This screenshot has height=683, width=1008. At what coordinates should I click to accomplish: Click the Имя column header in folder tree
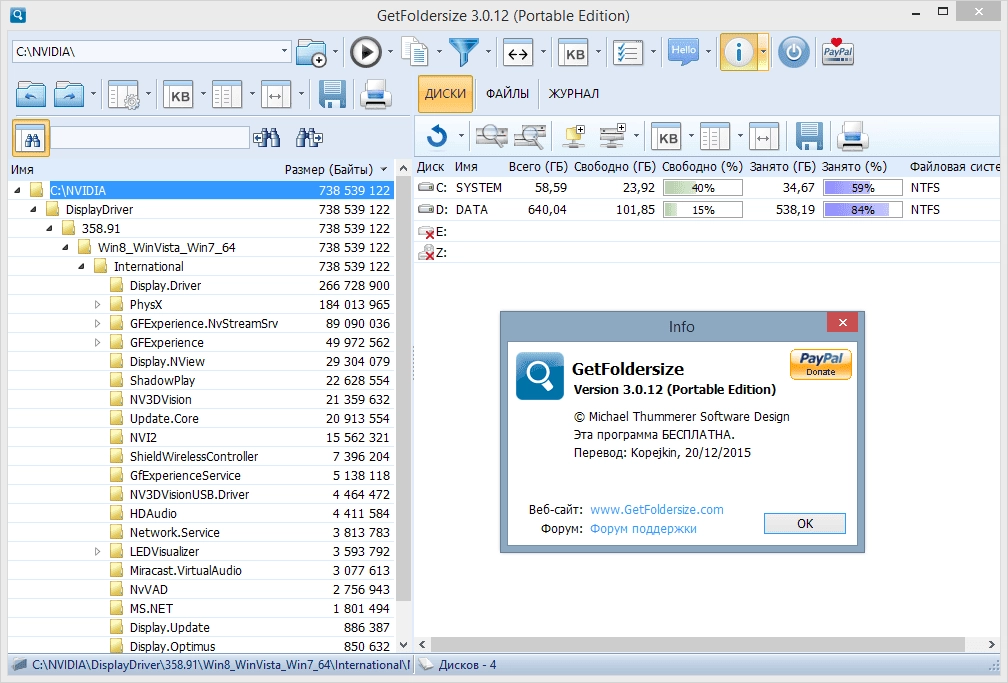point(22,169)
